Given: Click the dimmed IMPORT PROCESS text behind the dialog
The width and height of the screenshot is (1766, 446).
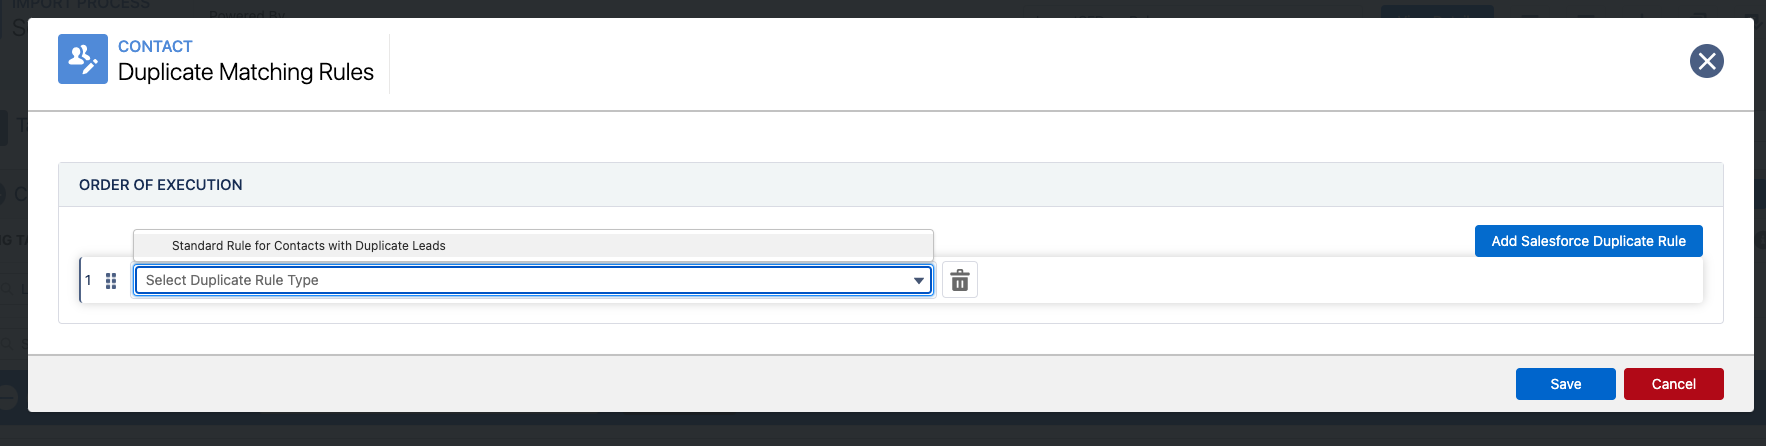Looking at the screenshot, I should pos(80,5).
